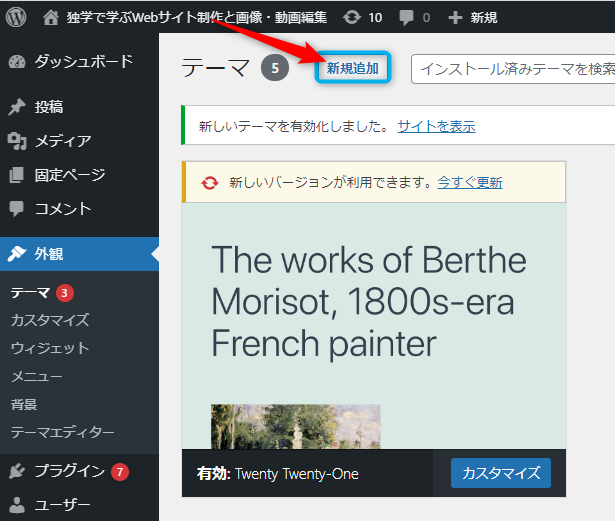Screen dimensions: 615x521
Task: Click the red update-available refresh icon
Action: [210, 183]
